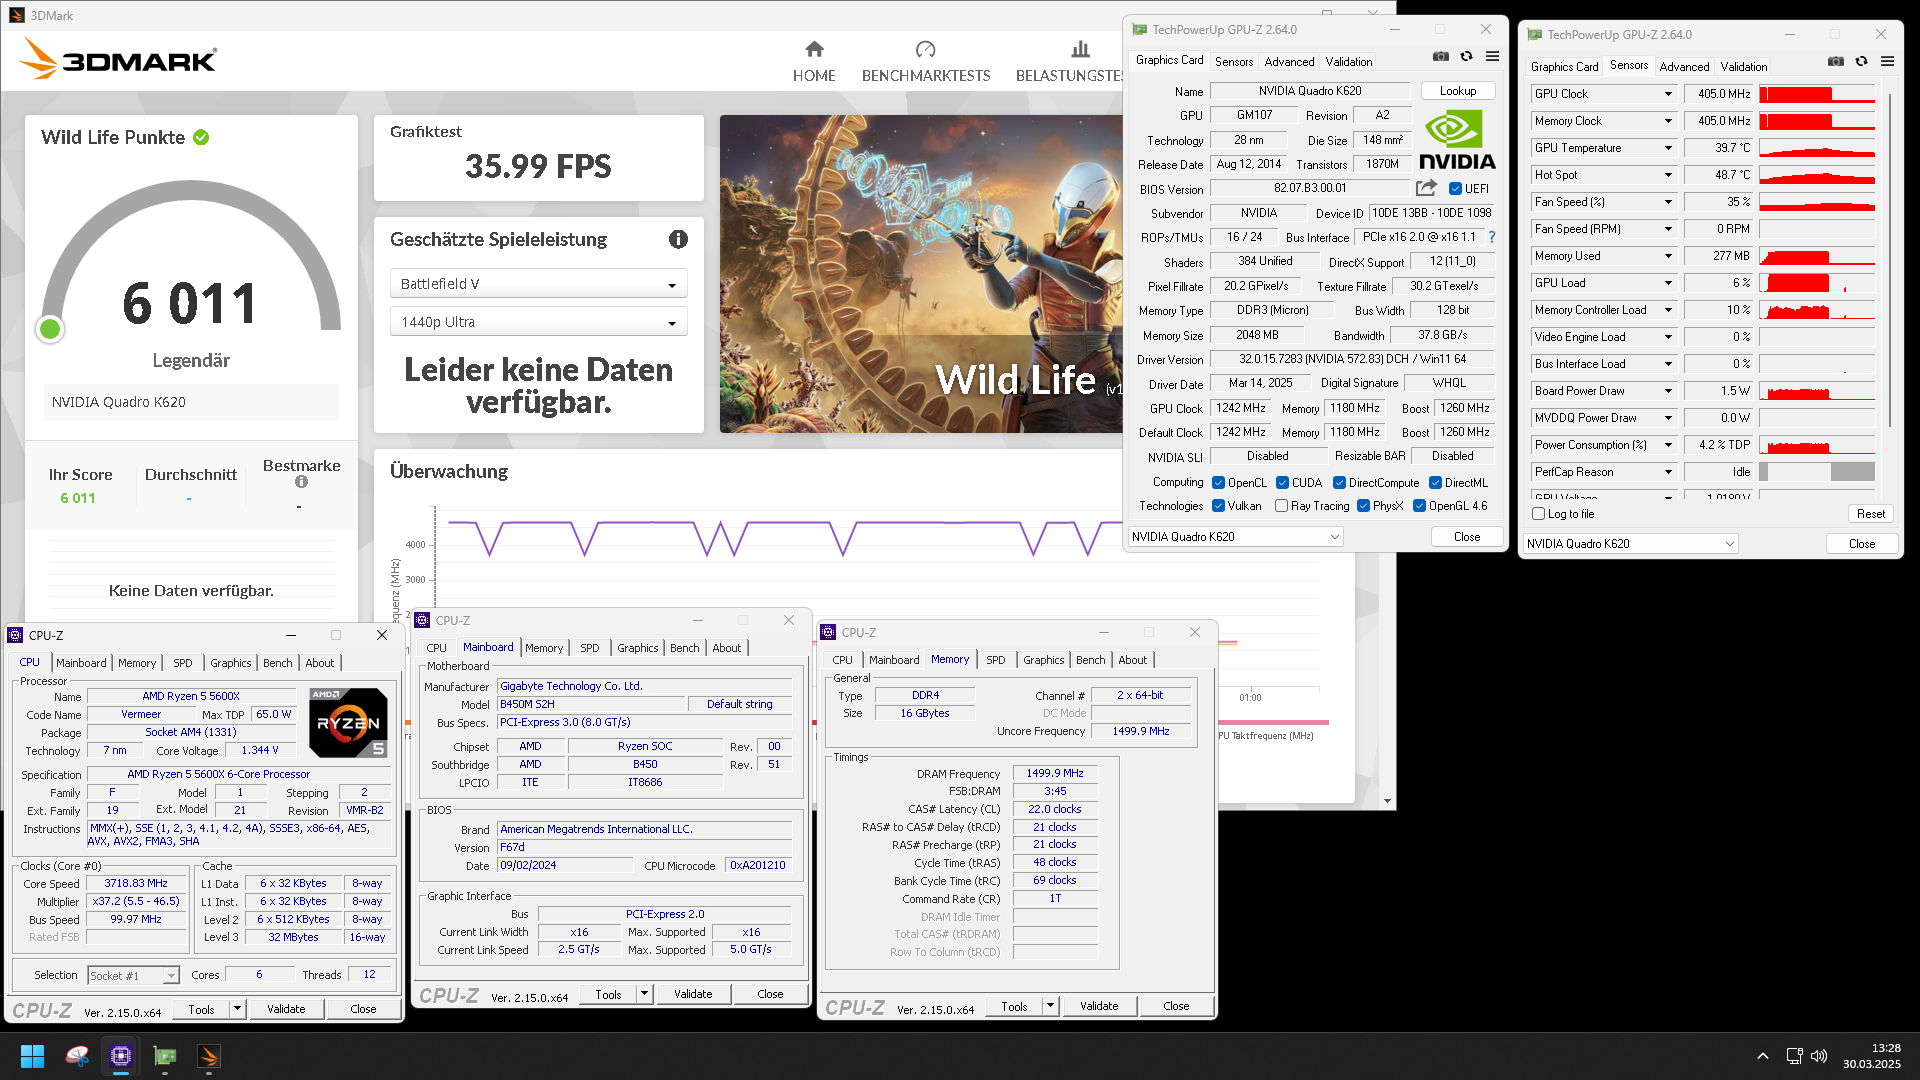Image resolution: width=1920 pixels, height=1080 pixels.
Task: Click the Ryzen 5 logo in CPU-Z
Action: [x=348, y=722]
